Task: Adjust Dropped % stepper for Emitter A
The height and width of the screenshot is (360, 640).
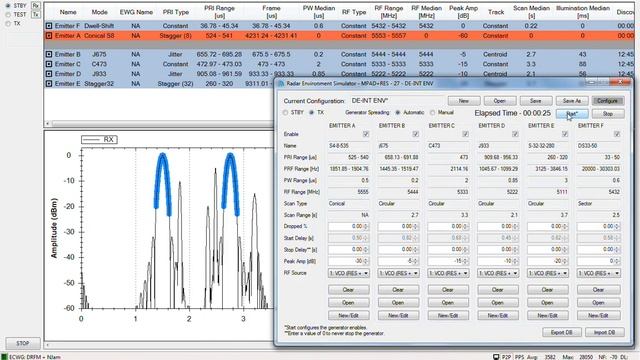Action: 365,227
